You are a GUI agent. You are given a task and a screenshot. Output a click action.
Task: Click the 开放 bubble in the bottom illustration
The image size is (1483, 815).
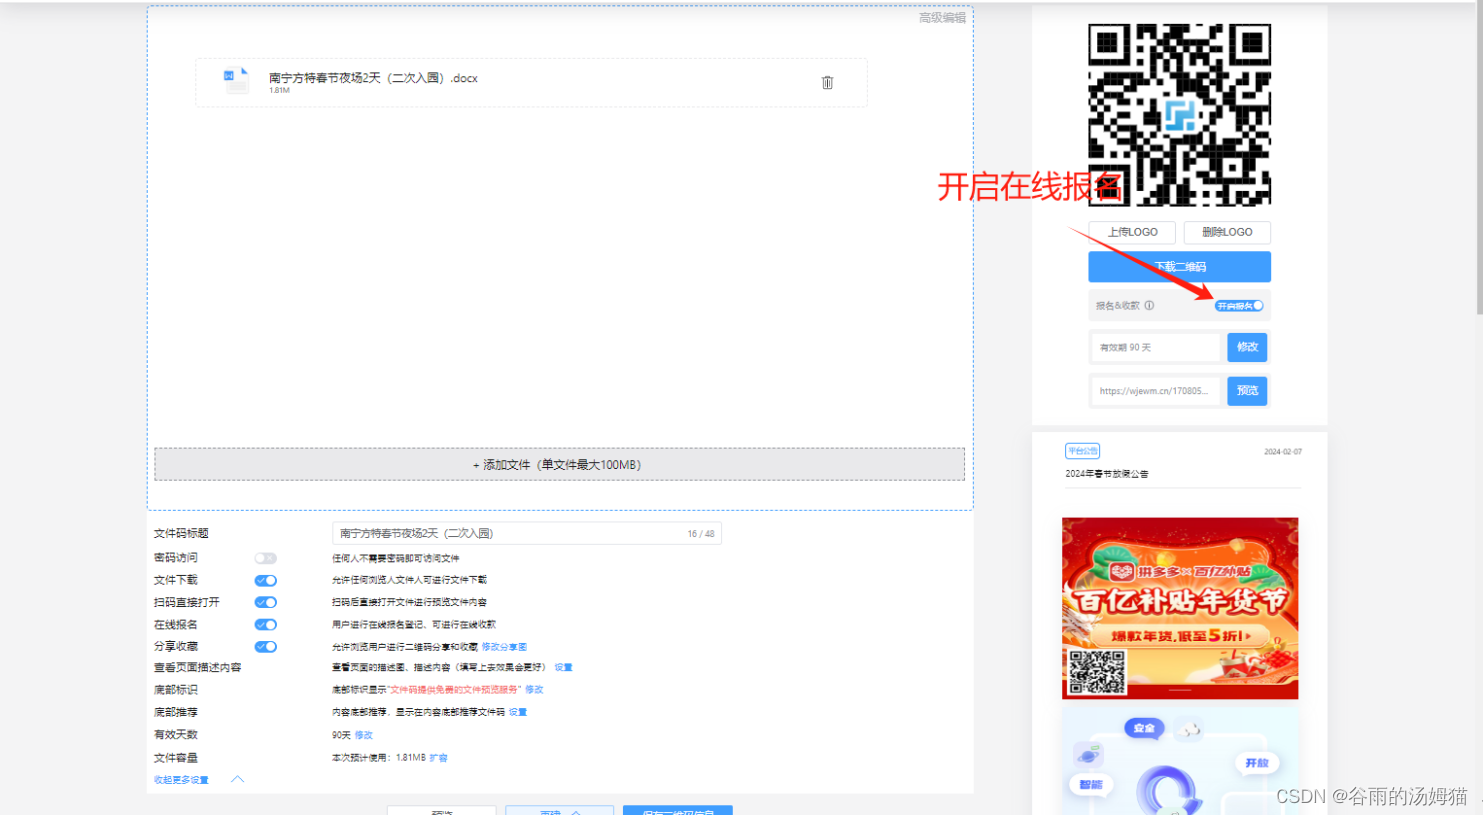(1256, 763)
